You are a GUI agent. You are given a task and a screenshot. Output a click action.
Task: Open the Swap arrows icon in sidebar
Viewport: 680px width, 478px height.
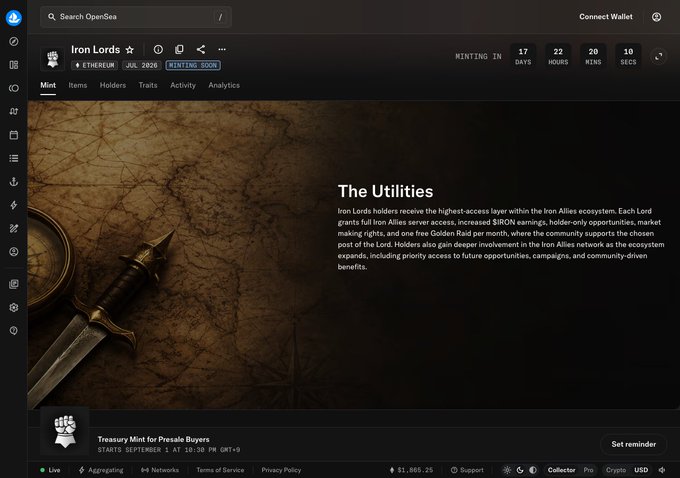tap(13, 111)
